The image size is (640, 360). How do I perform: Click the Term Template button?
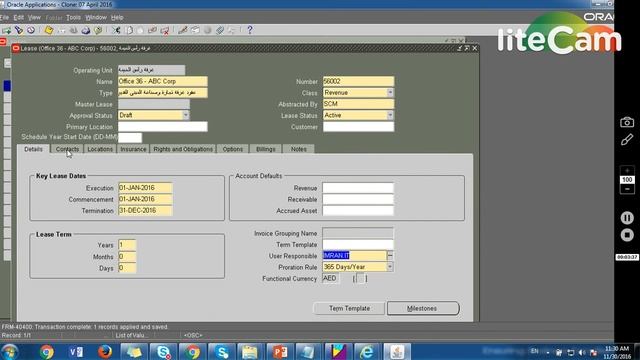tap(349, 309)
